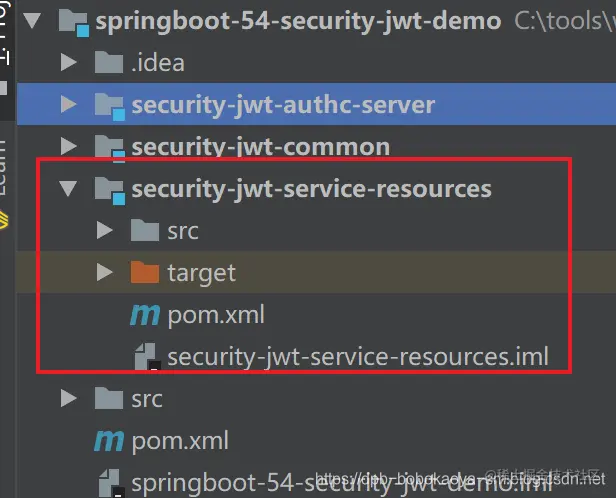This screenshot has width=616, height=498.
Task: Click the security-jwt-authc-server module icon
Action: point(110,106)
